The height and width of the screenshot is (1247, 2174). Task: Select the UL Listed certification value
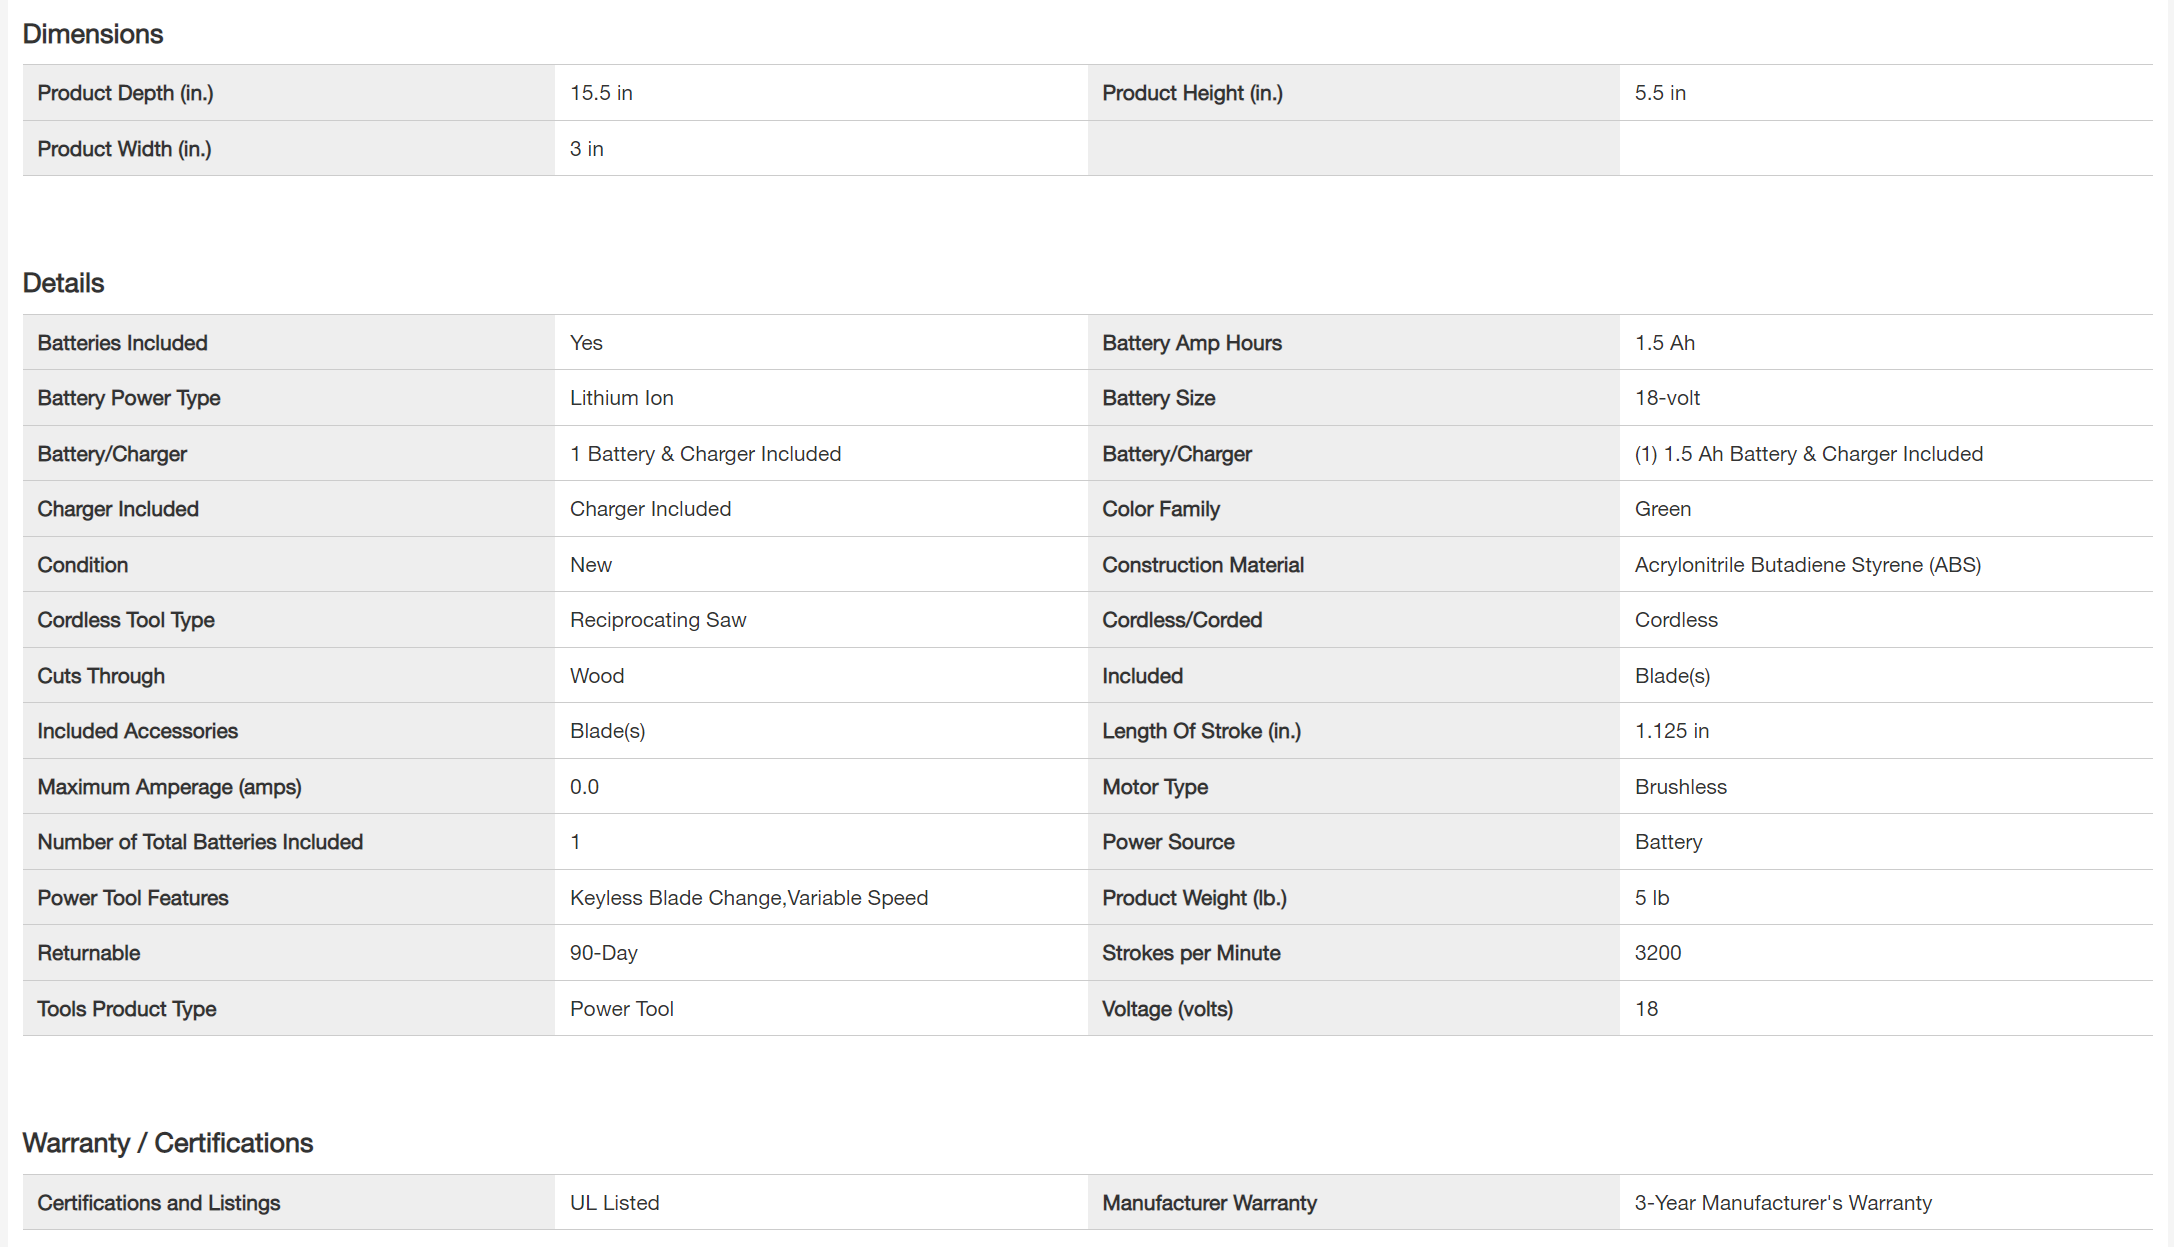(x=614, y=1203)
